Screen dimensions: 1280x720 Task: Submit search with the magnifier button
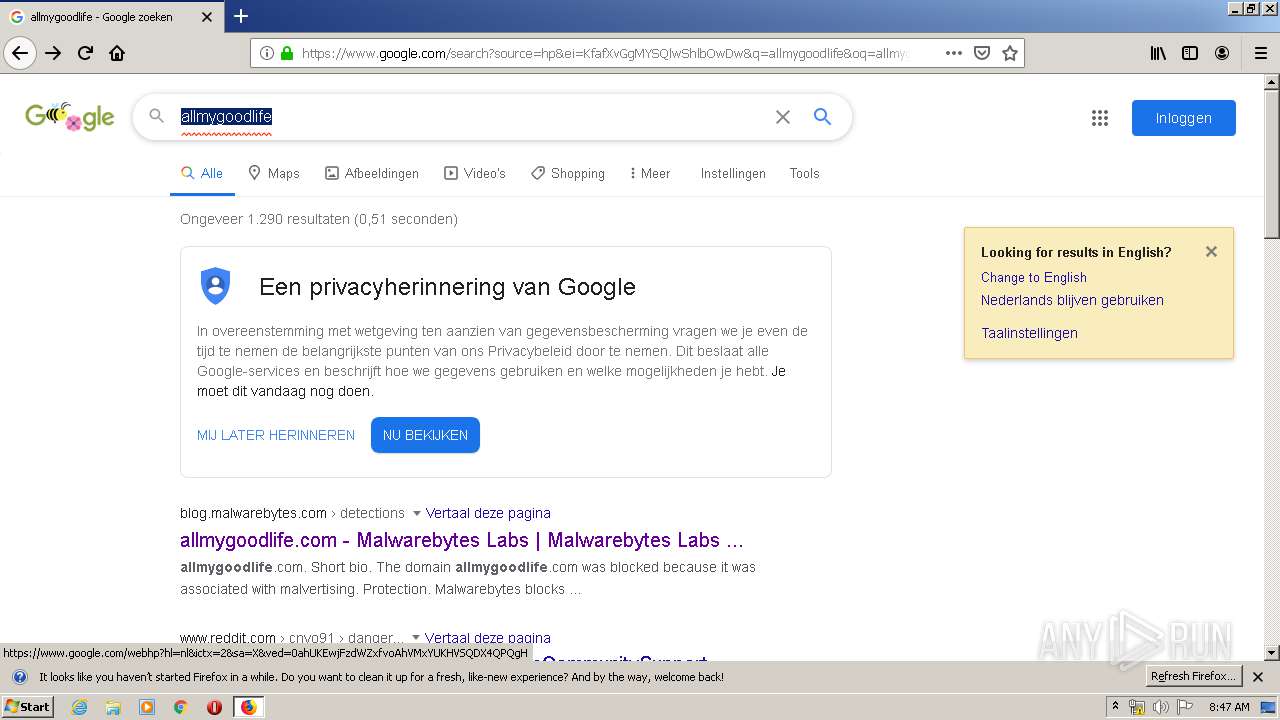(x=822, y=117)
